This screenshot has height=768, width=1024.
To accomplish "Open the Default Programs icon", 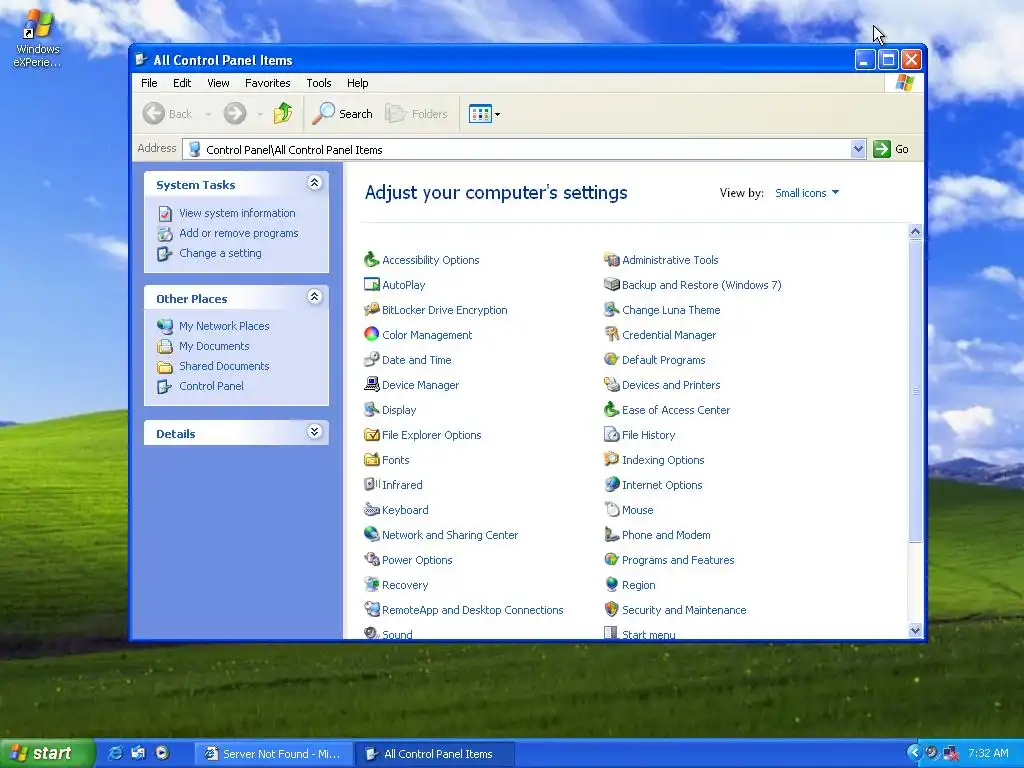I will click(611, 359).
